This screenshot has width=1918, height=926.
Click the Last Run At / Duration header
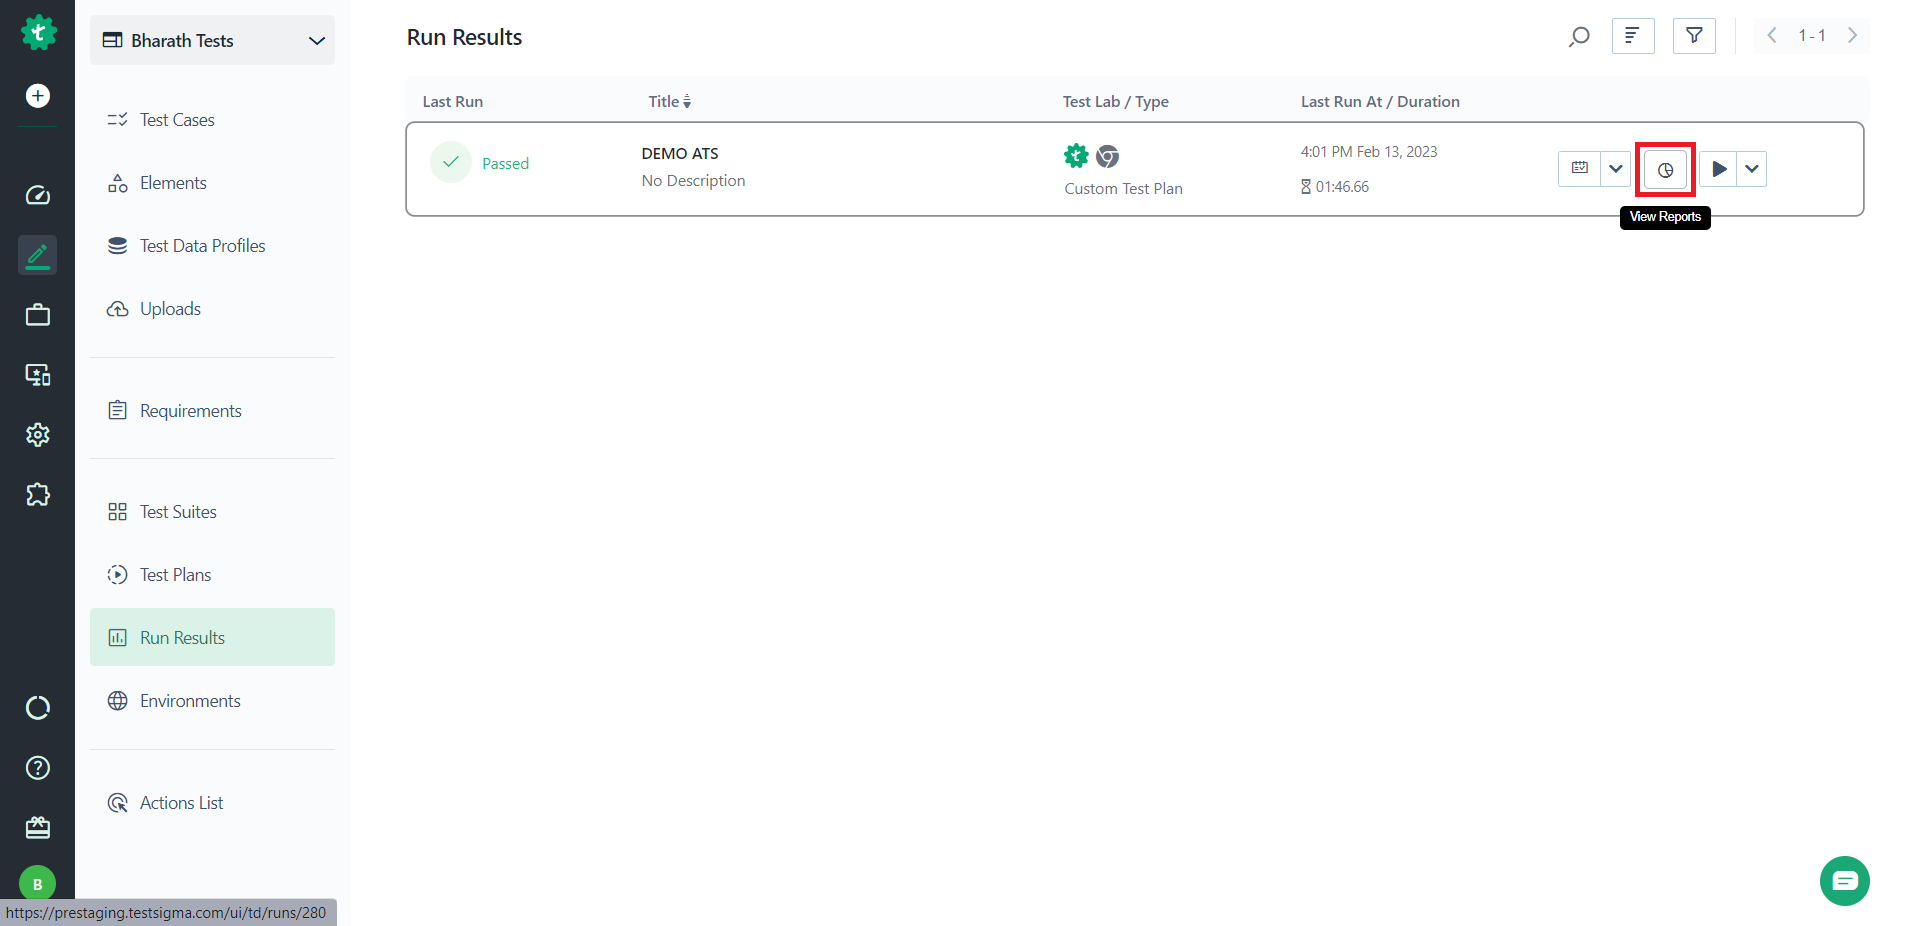coord(1380,102)
